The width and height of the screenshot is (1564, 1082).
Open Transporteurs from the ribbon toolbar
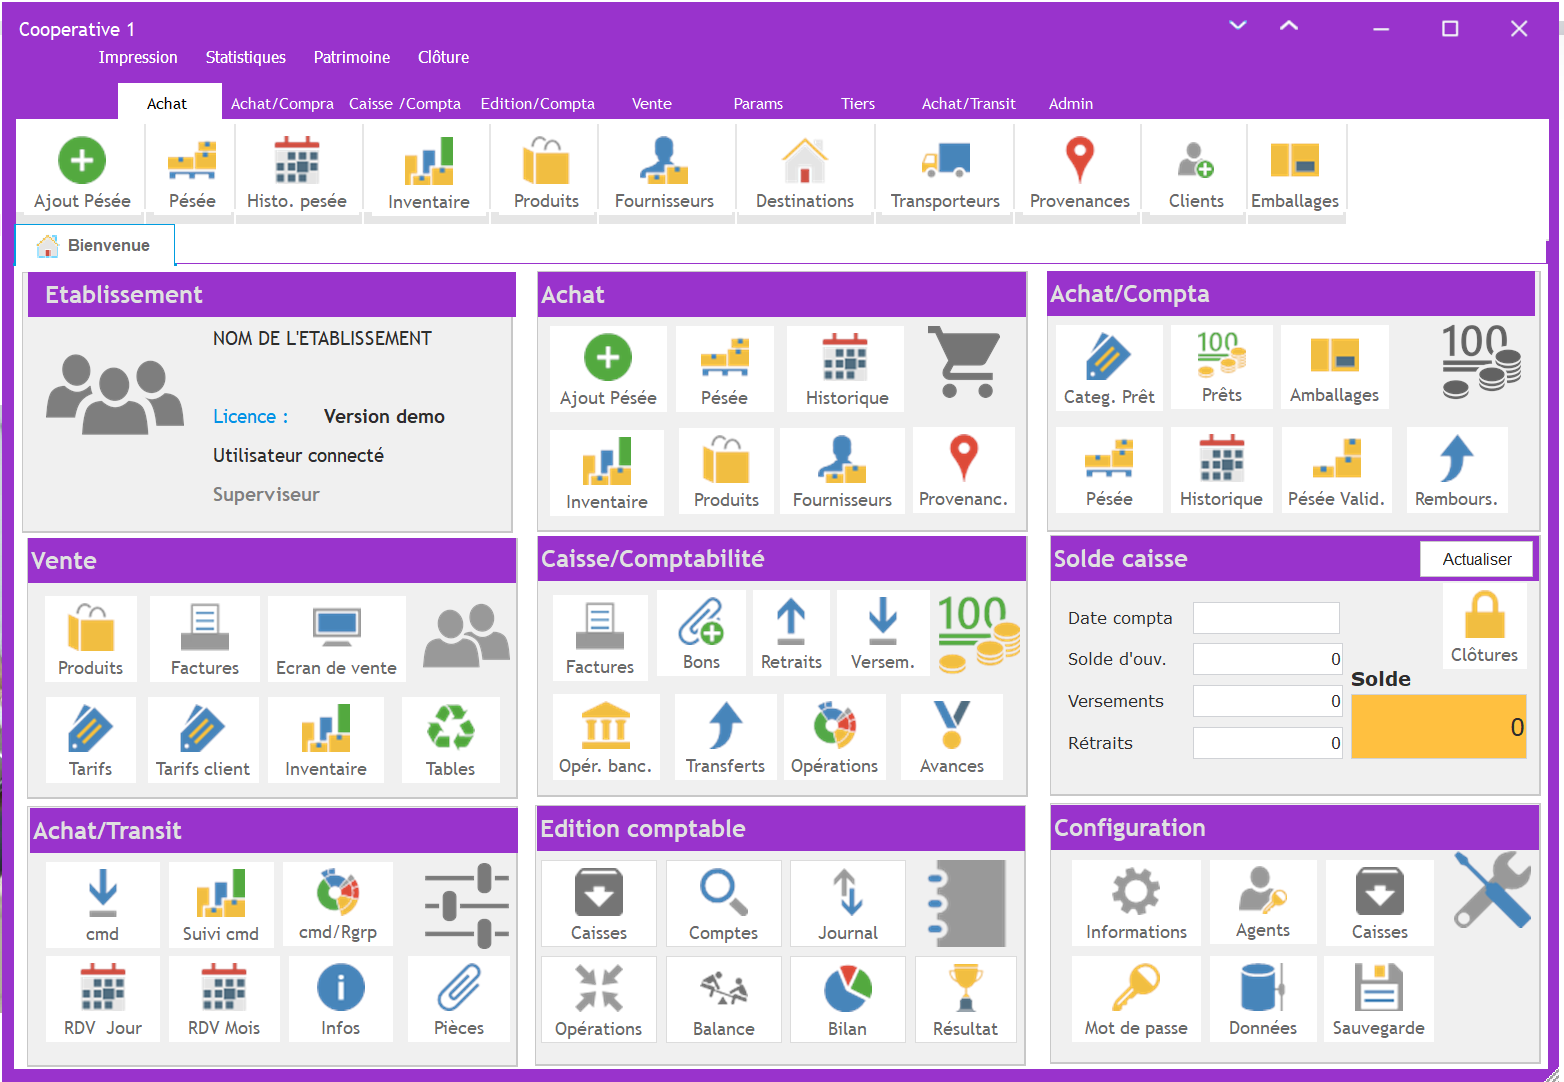click(x=944, y=172)
